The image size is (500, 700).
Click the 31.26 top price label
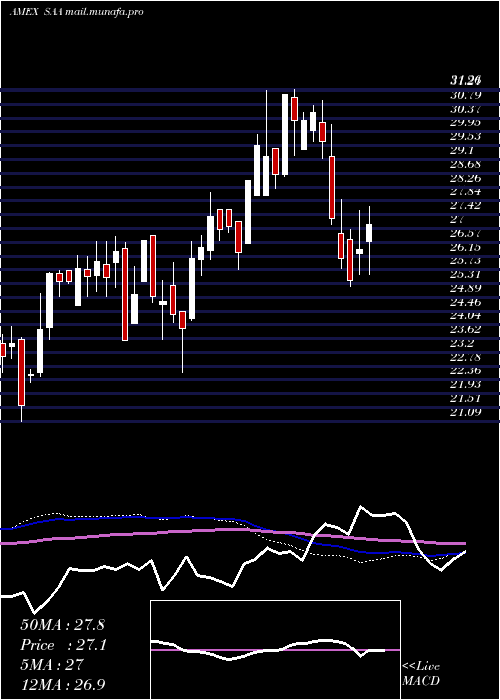[465, 81]
